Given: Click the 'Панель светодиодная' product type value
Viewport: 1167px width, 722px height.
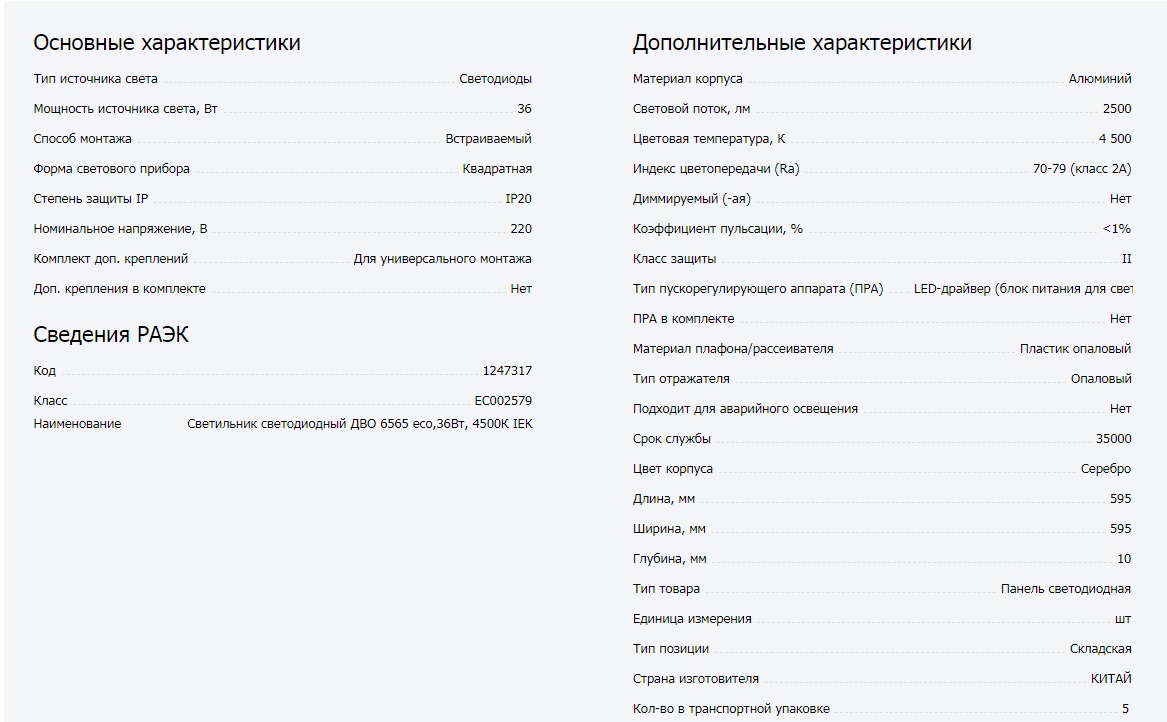Looking at the screenshot, I should tap(1065, 589).
